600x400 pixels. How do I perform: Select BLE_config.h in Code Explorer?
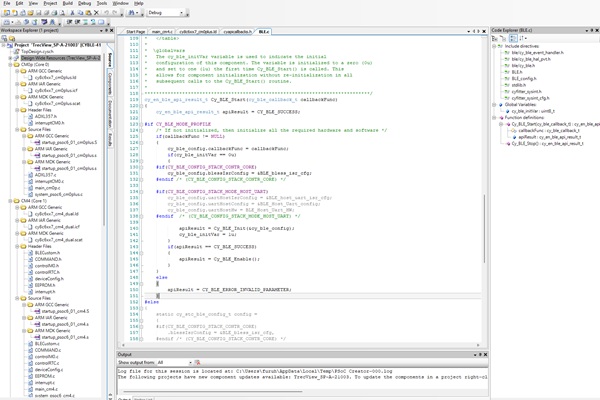tap(524, 78)
